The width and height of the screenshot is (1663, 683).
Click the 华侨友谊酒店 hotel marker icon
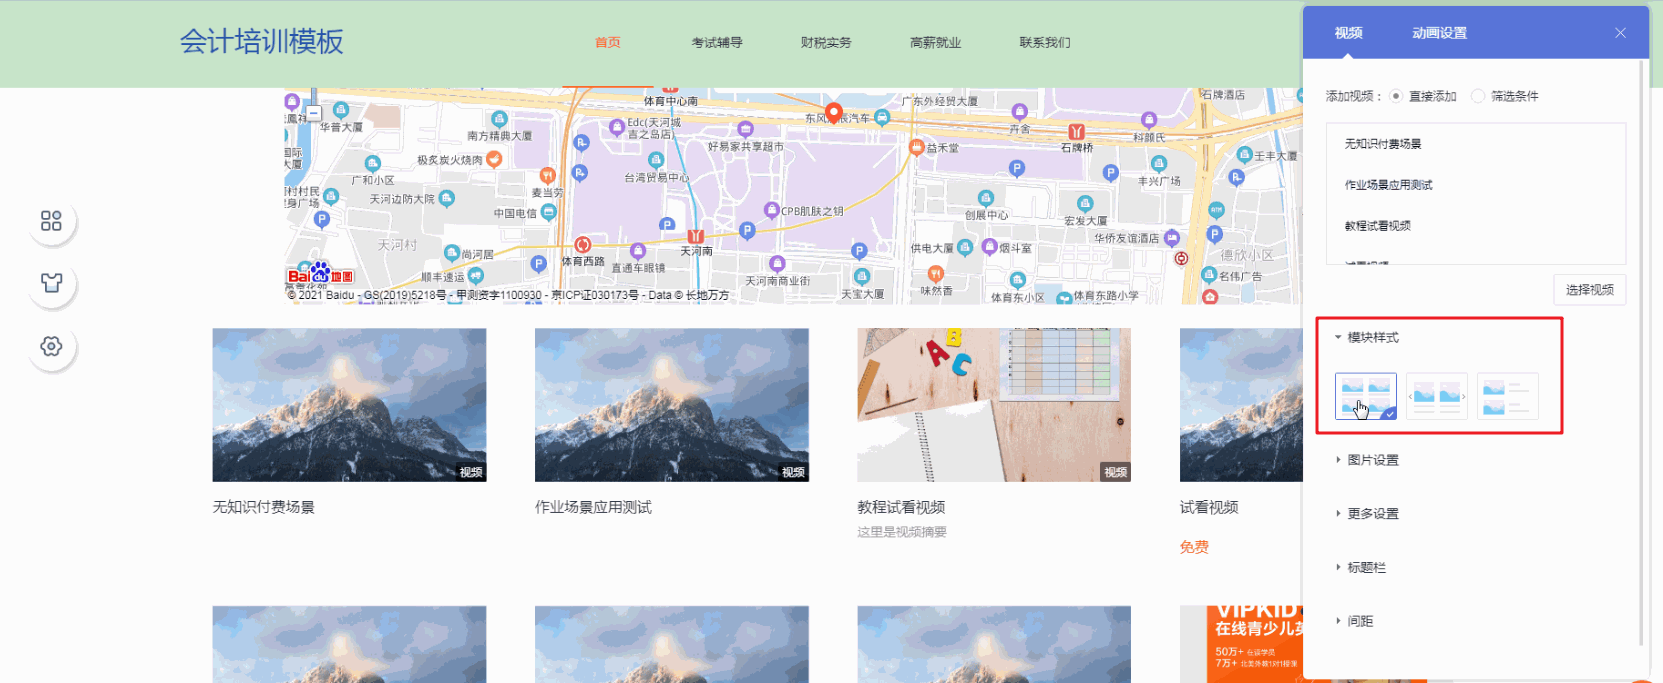point(1172,238)
